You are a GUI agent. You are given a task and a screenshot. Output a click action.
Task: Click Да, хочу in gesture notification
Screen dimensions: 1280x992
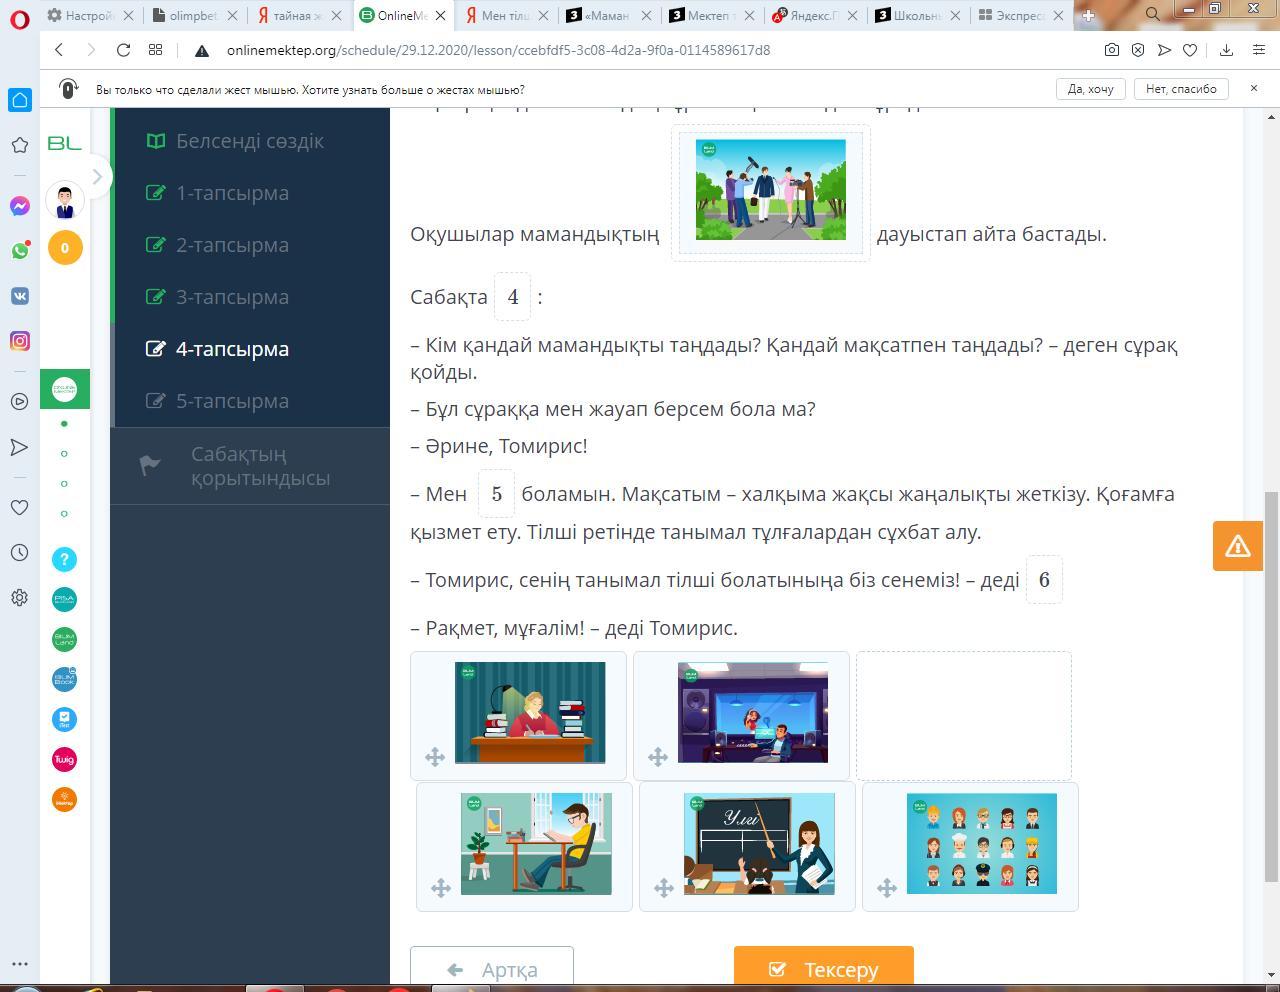(x=1090, y=89)
